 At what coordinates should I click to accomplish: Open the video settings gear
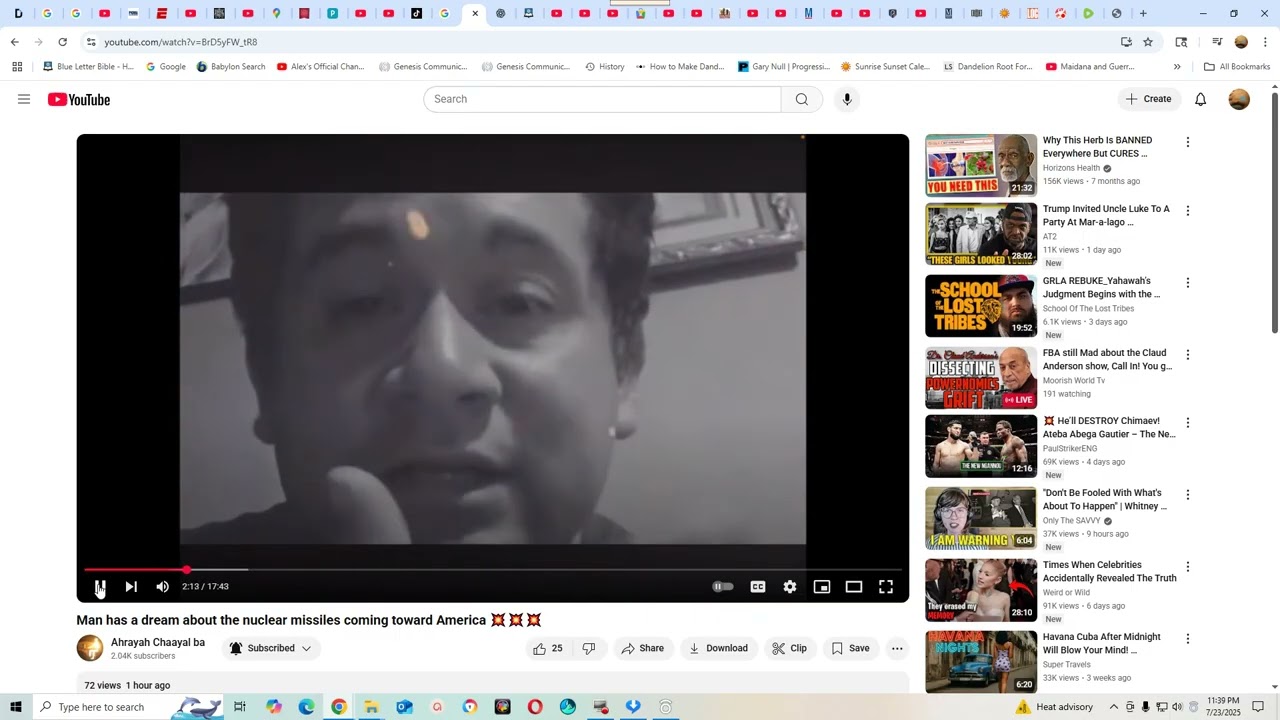pos(790,587)
